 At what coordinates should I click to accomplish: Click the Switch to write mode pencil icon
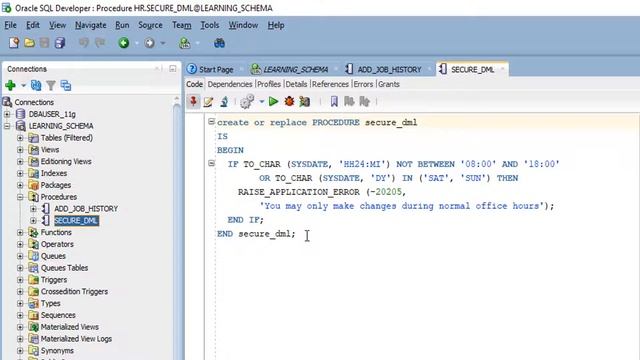click(208, 102)
